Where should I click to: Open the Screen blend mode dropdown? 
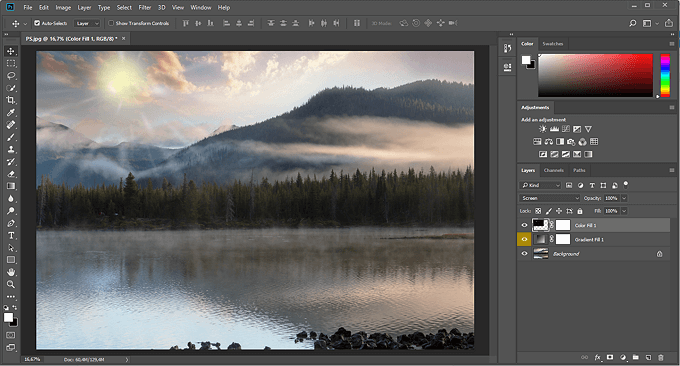[x=549, y=198]
